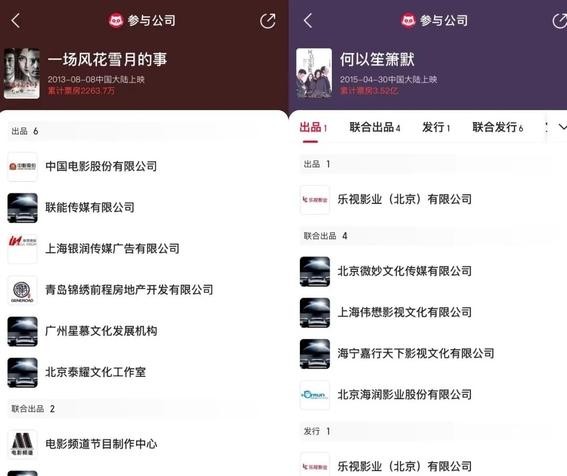Open 电影频道节目制作中心 logo
Screen dimensions: 567x476
click(22, 444)
